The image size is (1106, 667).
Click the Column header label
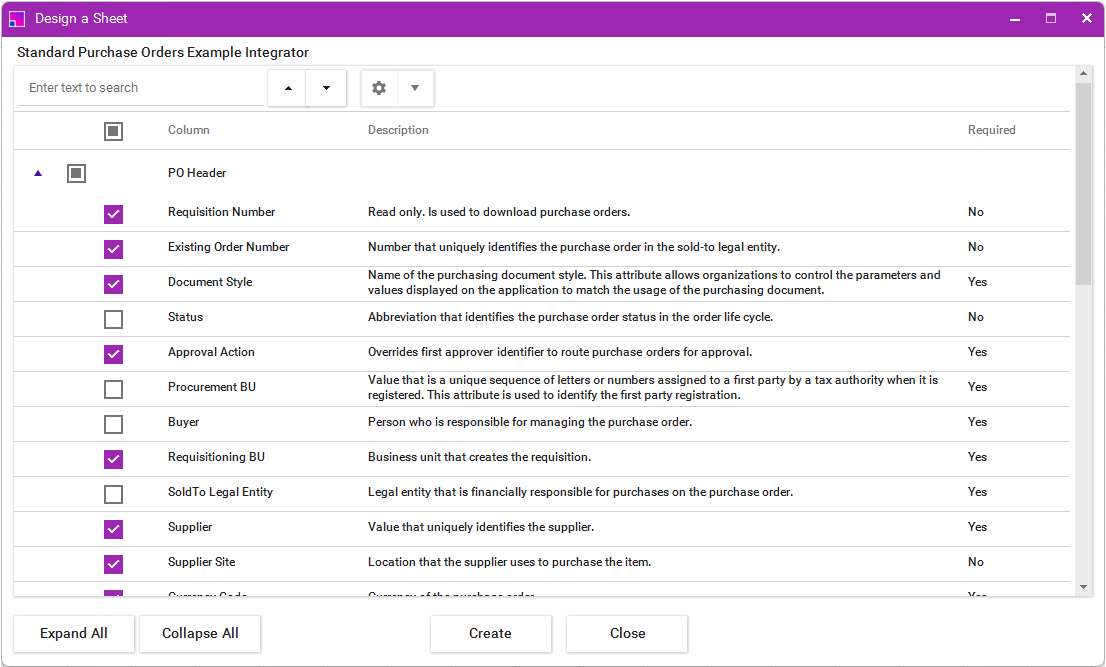click(188, 130)
